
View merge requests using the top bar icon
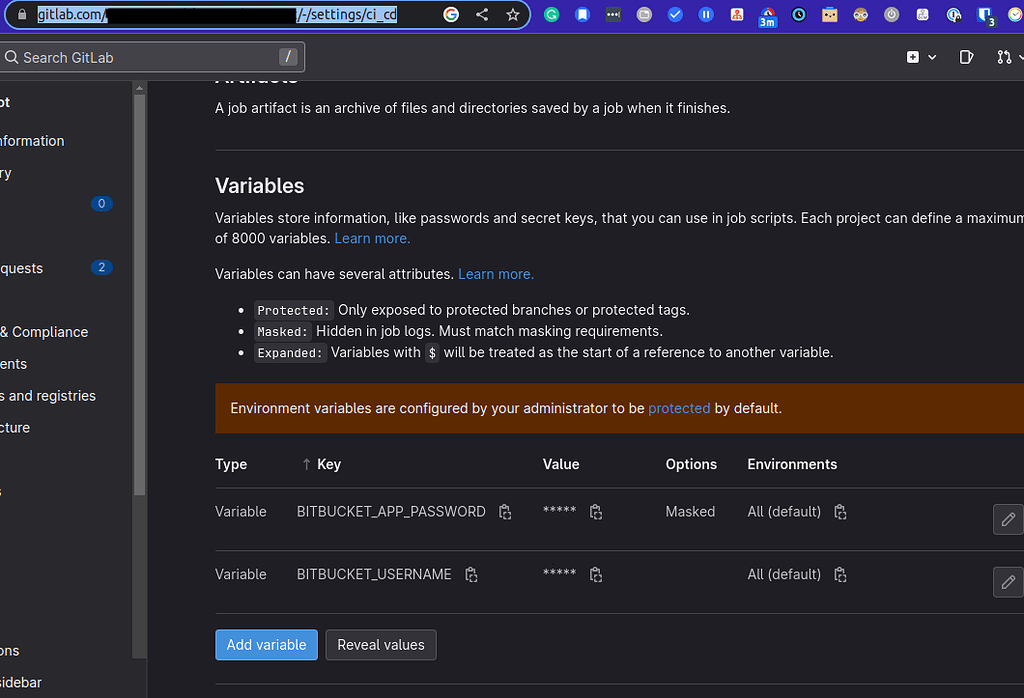pyautogui.click(x=1003, y=57)
